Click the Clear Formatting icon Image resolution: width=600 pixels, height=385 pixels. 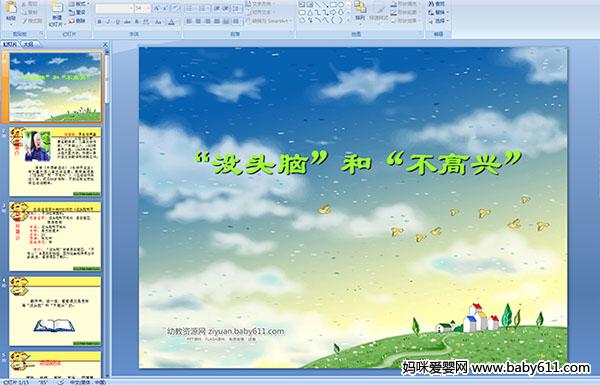pyautogui.click(x=175, y=8)
